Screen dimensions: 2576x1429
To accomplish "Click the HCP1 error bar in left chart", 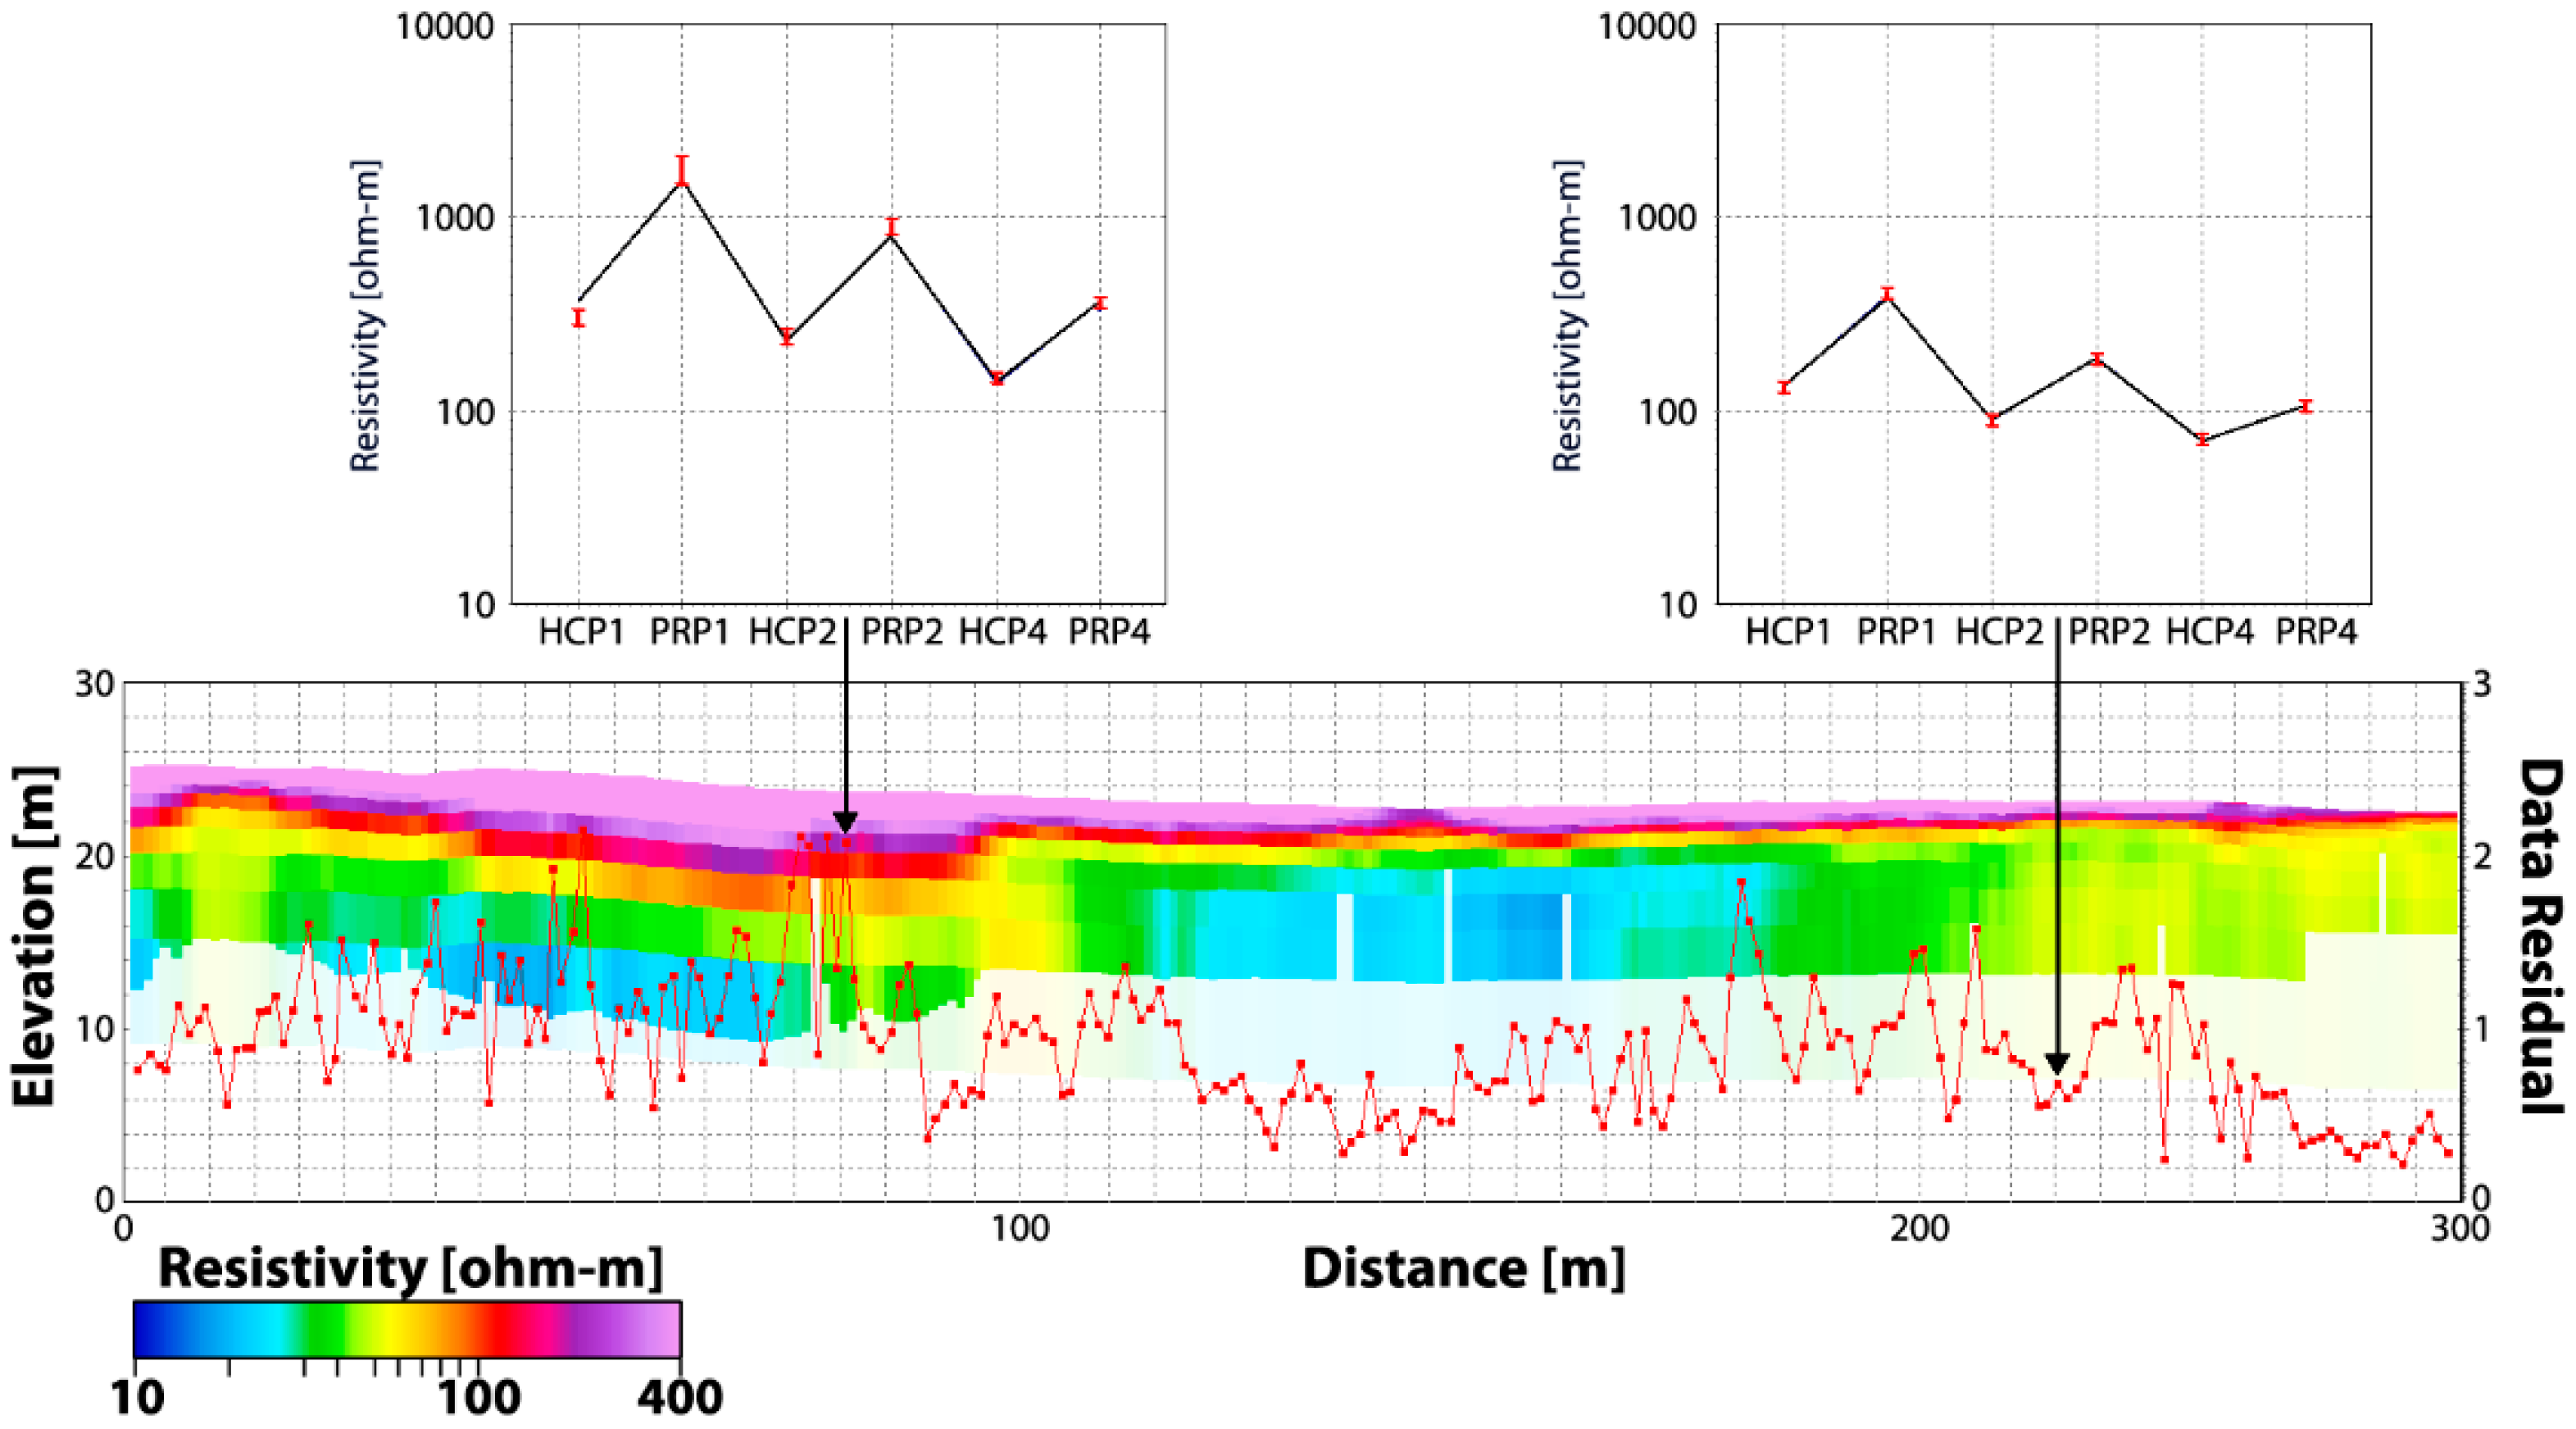I will pyautogui.click(x=578, y=318).
